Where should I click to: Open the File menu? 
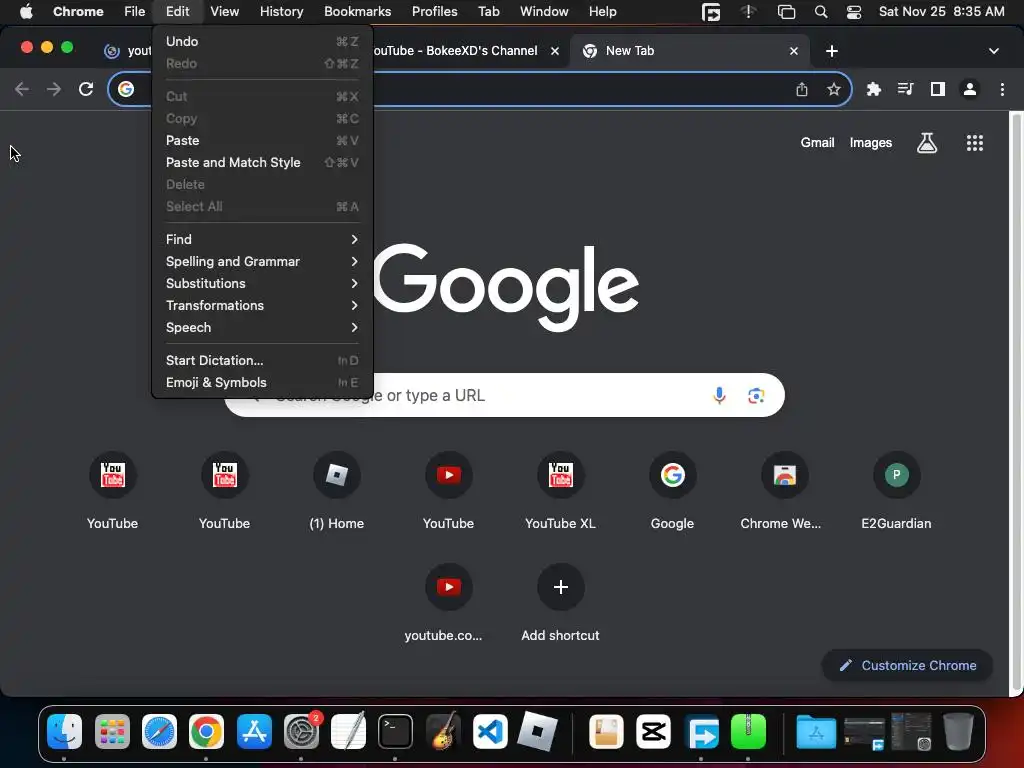point(135,11)
